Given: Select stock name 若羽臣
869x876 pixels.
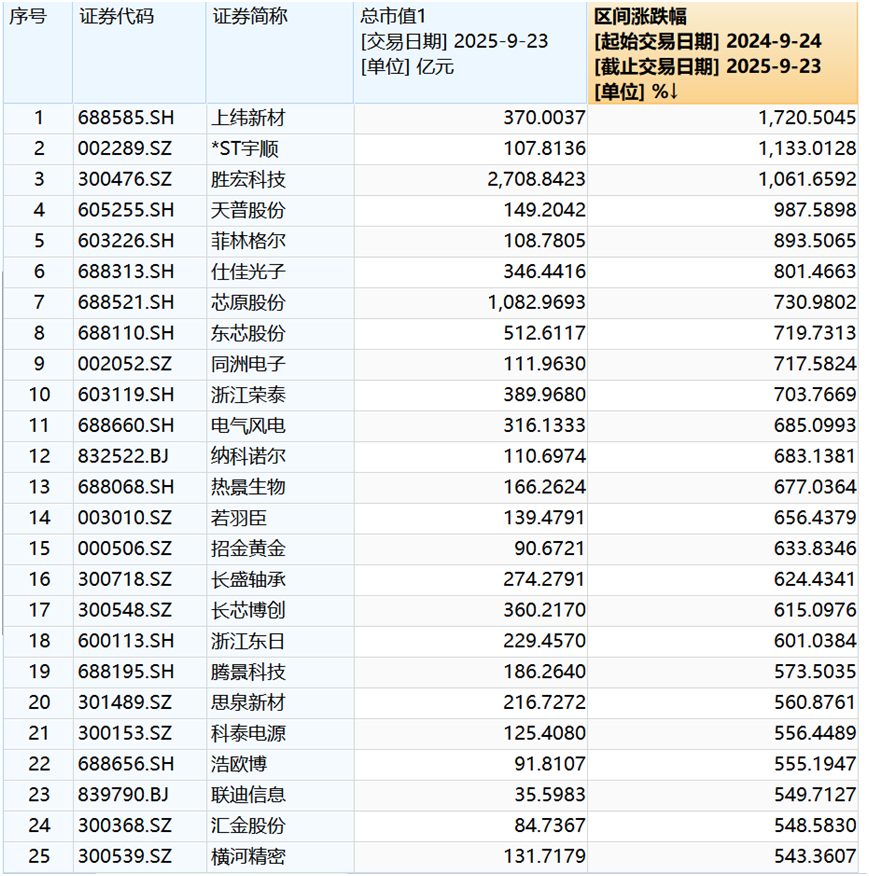Looking at the screenshot, I should click(239, 518).
